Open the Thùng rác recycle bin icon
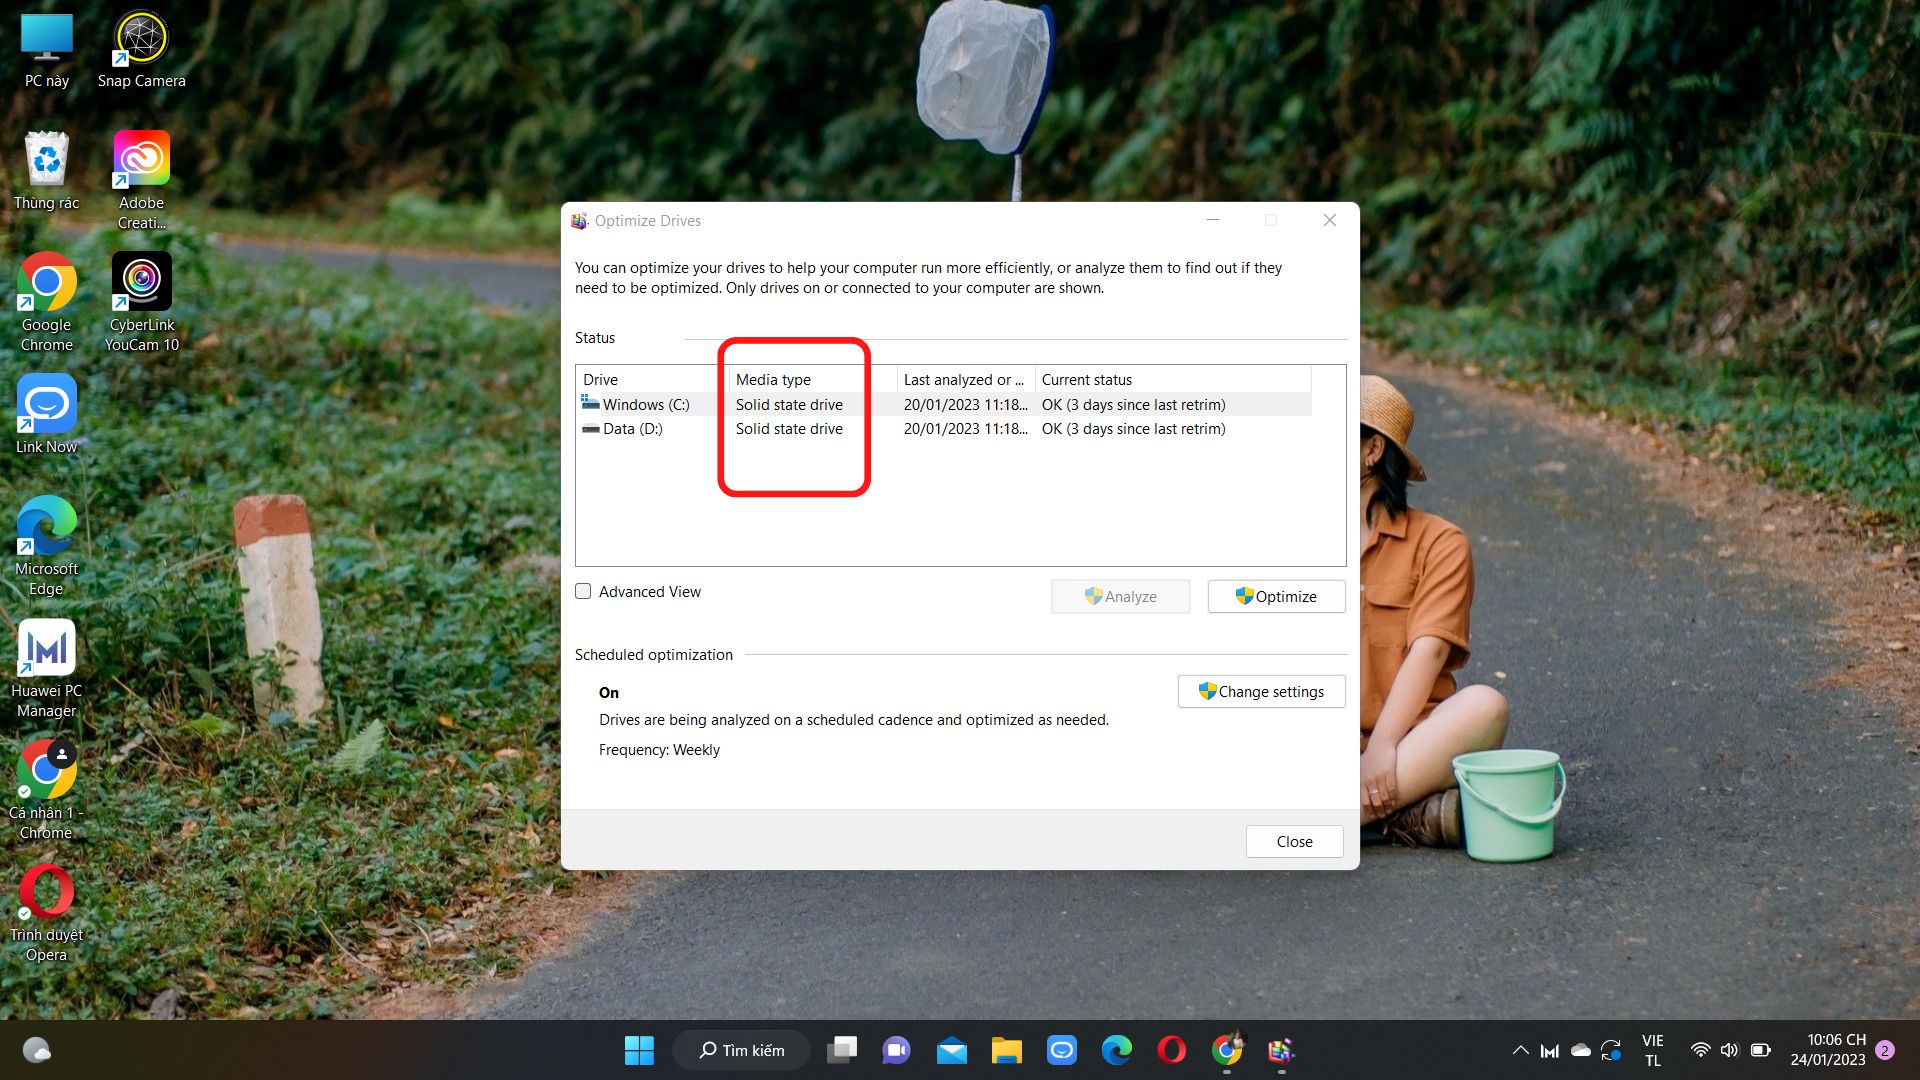 [47, 172]
